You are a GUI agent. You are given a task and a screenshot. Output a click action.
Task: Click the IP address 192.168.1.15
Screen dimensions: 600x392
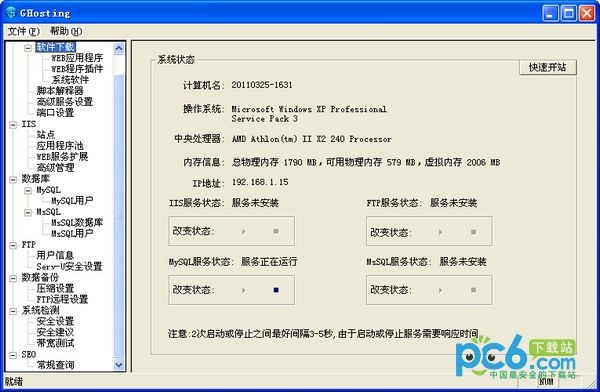click(x=260, y=182)
